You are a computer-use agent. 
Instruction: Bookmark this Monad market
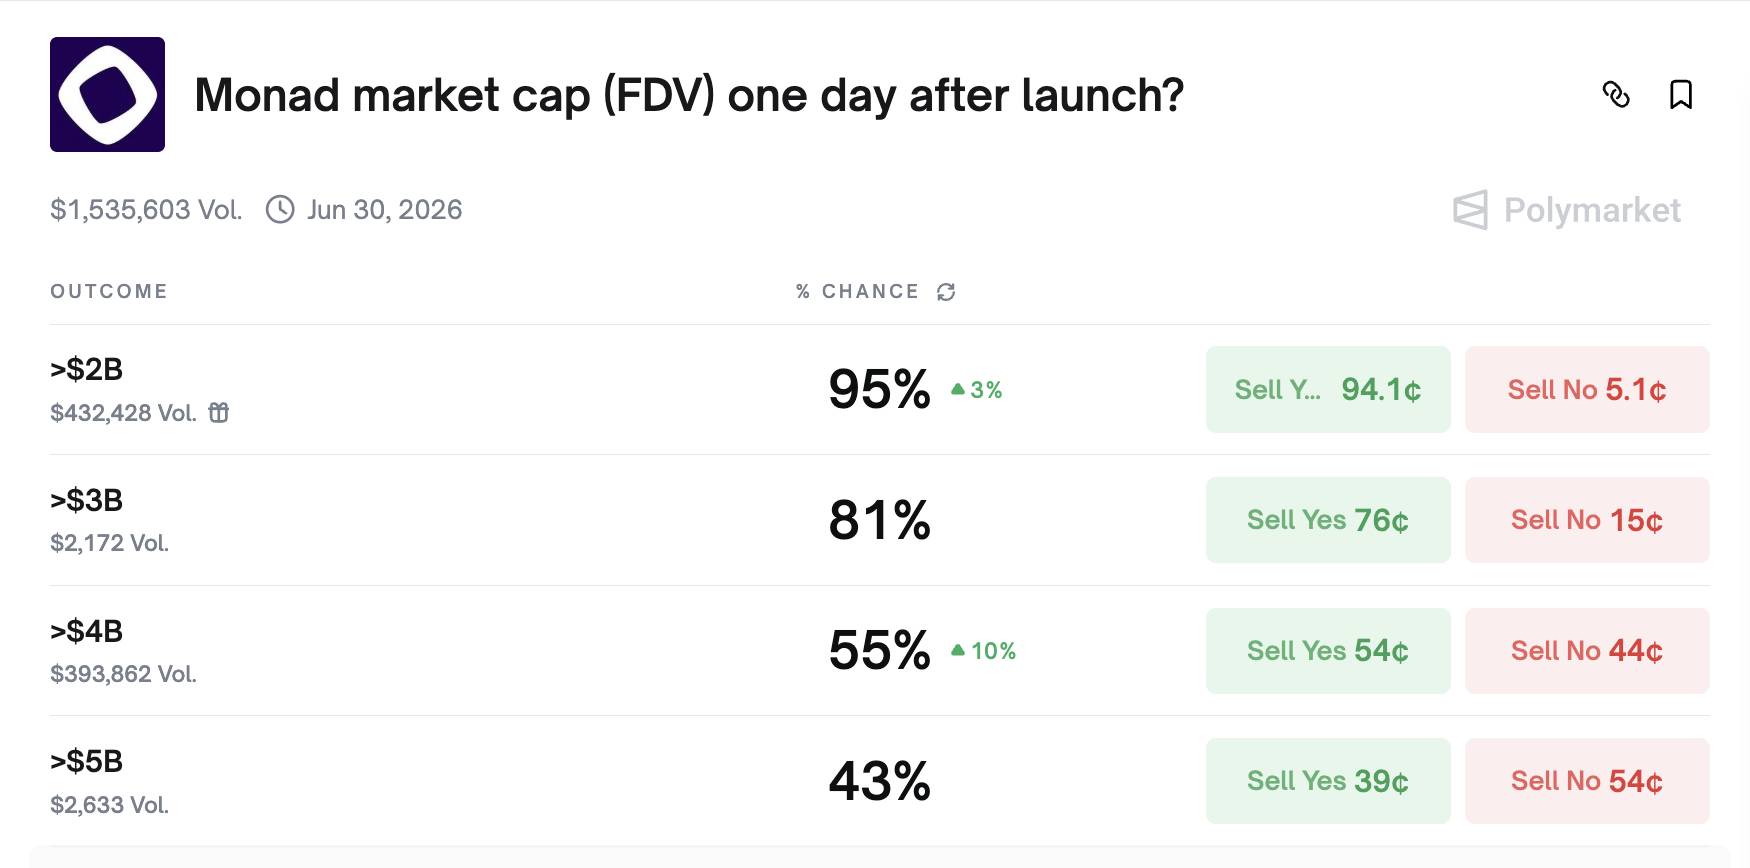coord(1681,95)
